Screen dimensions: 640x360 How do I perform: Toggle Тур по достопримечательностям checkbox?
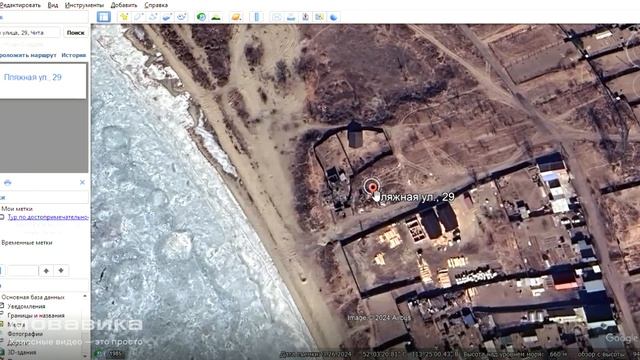(x=2, y=217)
